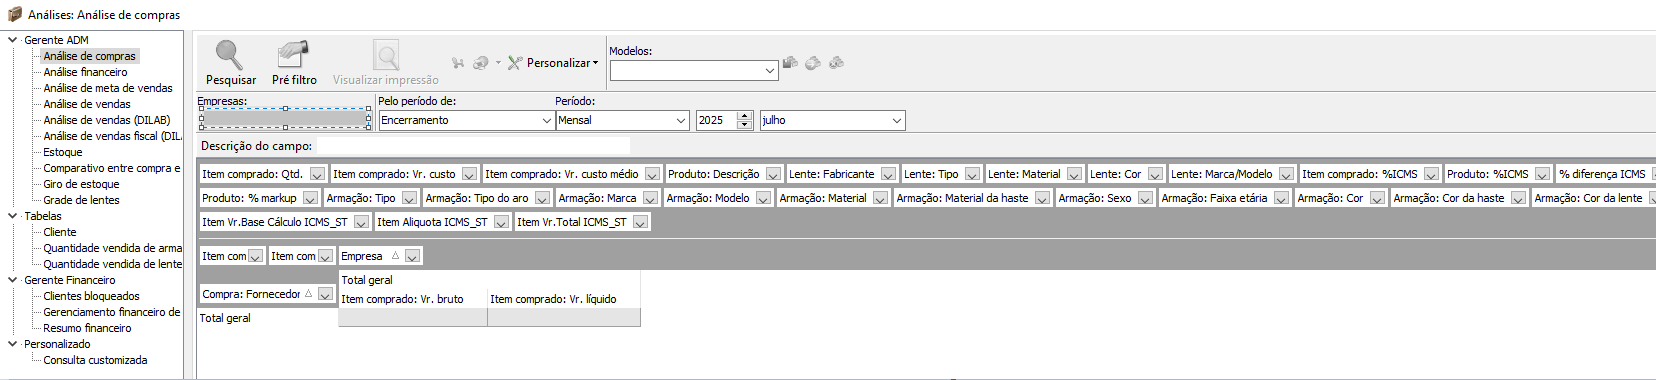Click the application icon in the title bar
This screenshot has height=380, width=1656.
[x=14, y=14]
